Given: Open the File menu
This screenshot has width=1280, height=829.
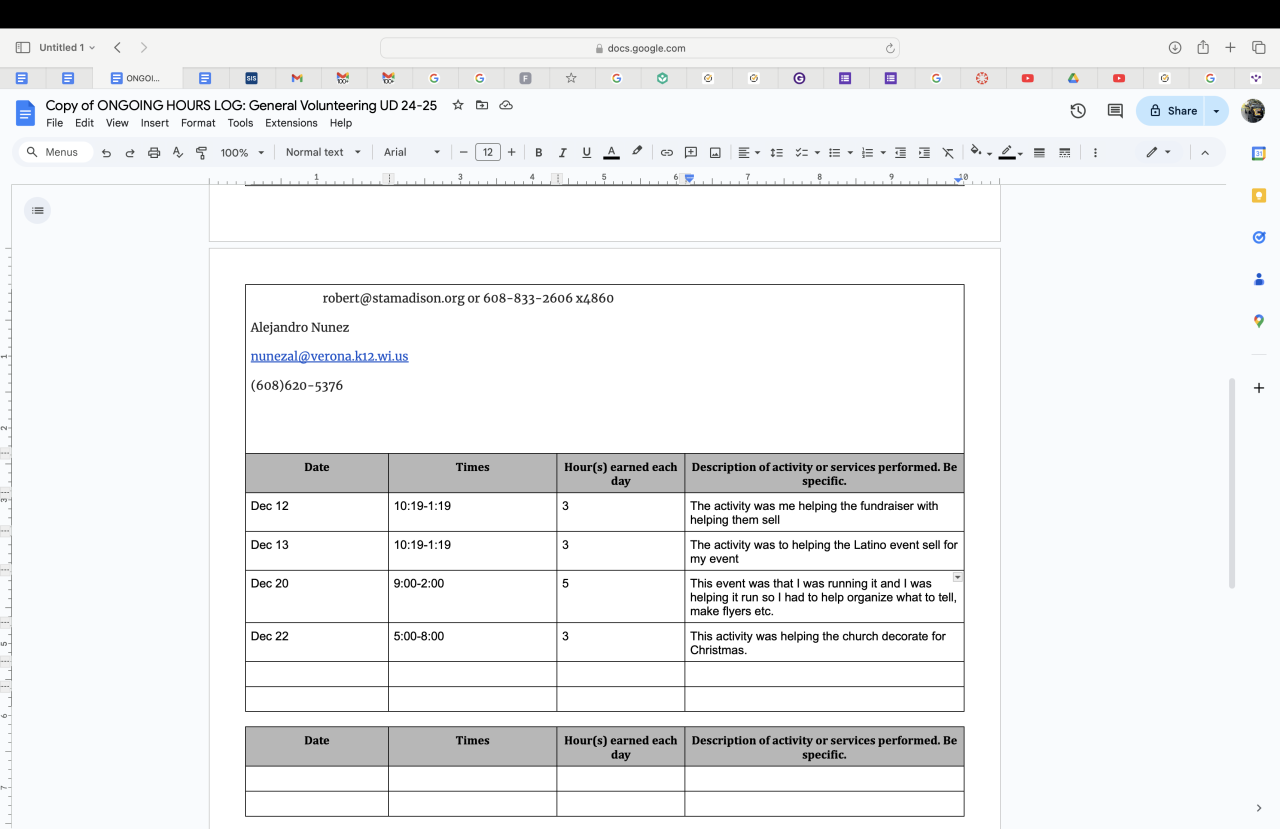Looking at the screenshot, I should [54, 123].
